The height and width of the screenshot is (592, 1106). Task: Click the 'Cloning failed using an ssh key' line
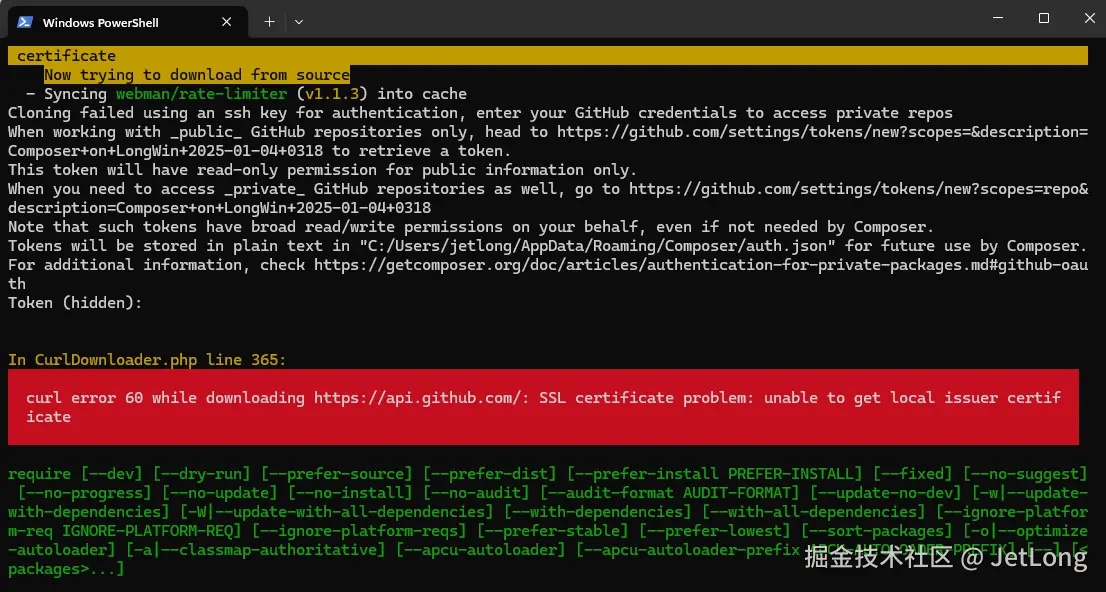[480, 113]
